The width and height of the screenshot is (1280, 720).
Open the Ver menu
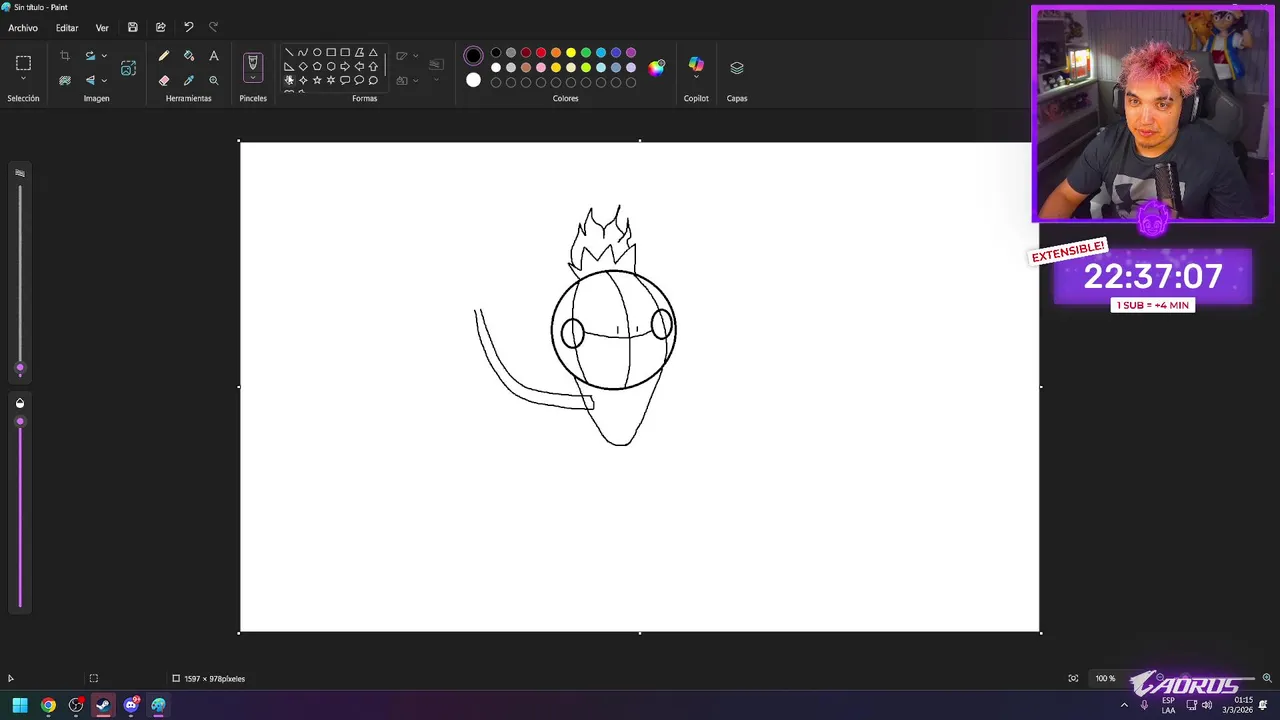tap(102, 28)
